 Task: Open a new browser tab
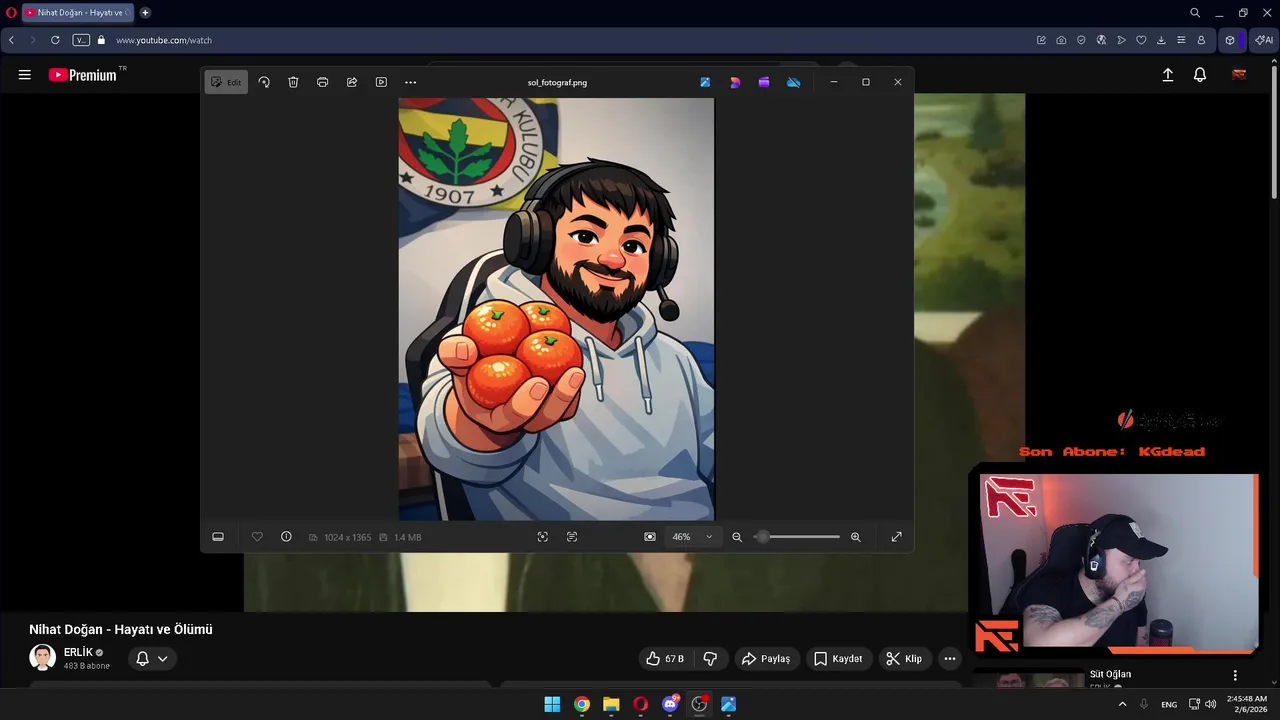pos(145,13)
